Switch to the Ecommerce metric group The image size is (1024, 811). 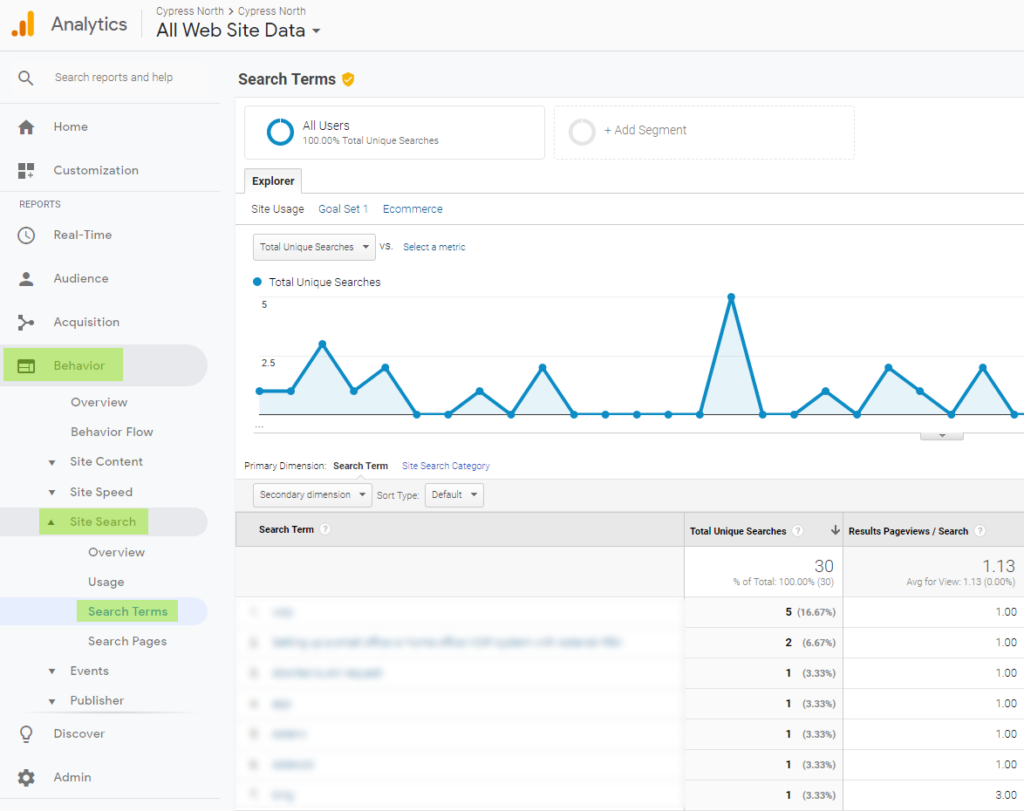point(413,209)
